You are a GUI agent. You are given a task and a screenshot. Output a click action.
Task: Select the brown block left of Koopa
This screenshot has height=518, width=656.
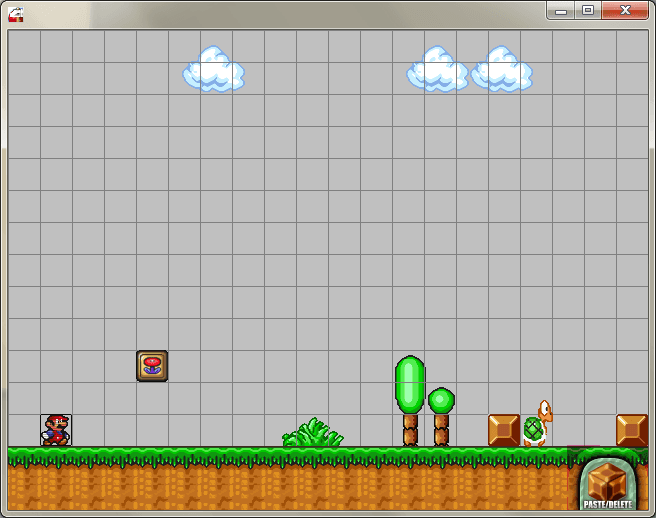click(504, 430)
